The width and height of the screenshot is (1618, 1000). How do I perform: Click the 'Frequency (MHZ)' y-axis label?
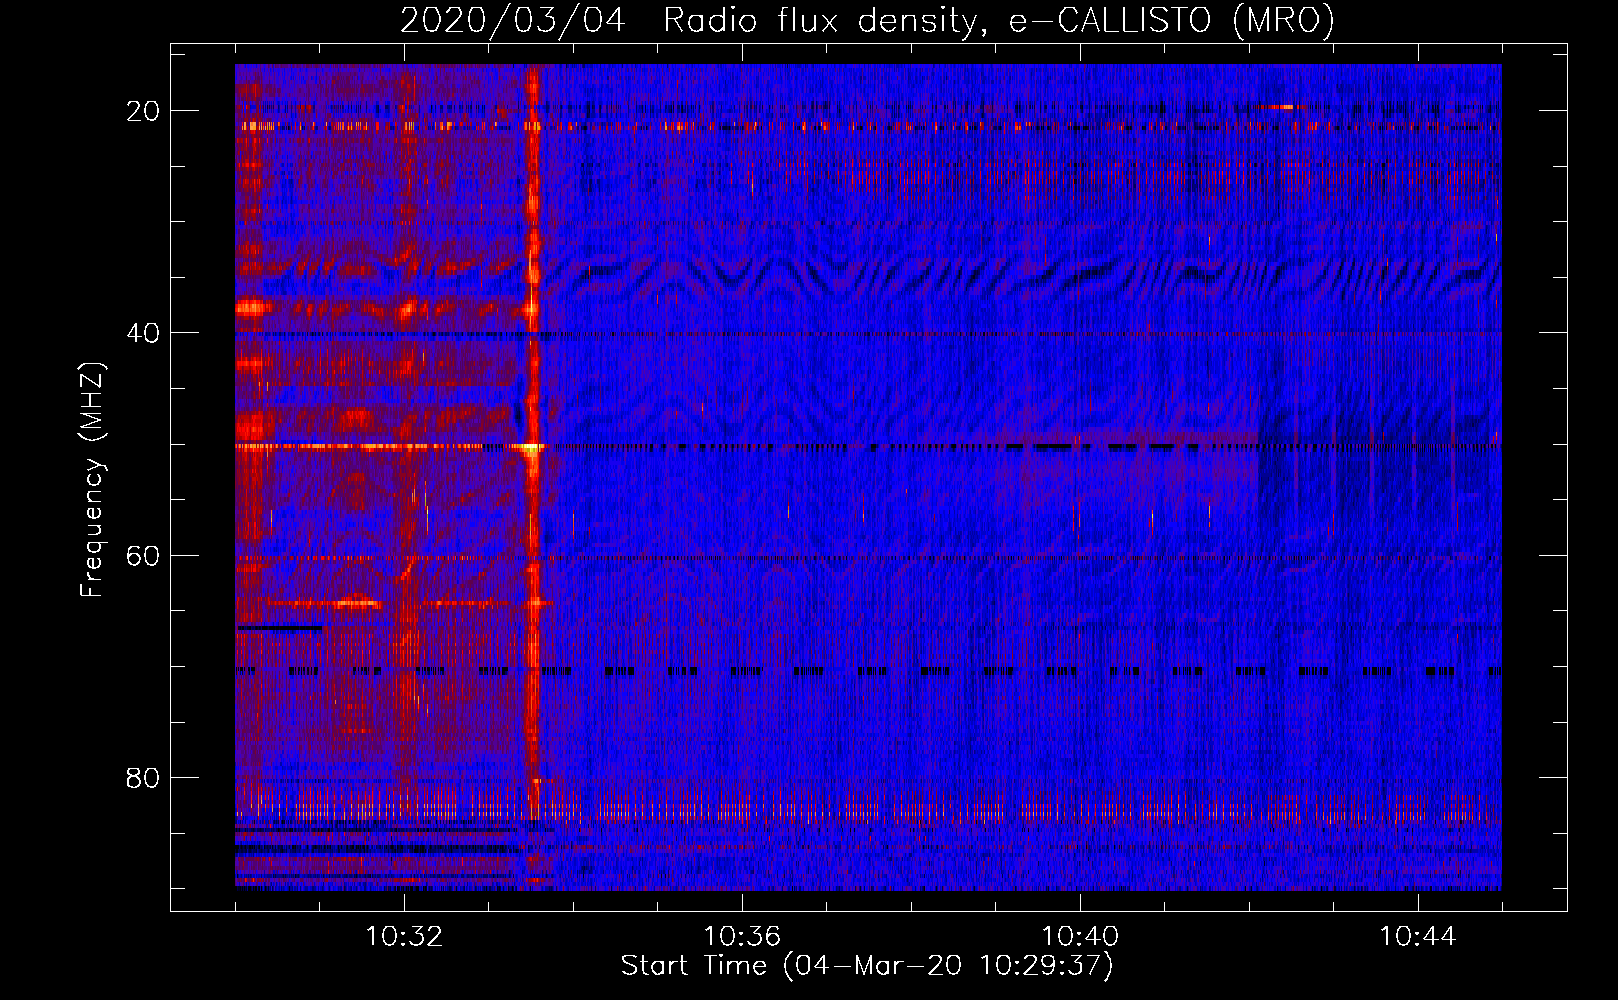click(x=92, y=480)
